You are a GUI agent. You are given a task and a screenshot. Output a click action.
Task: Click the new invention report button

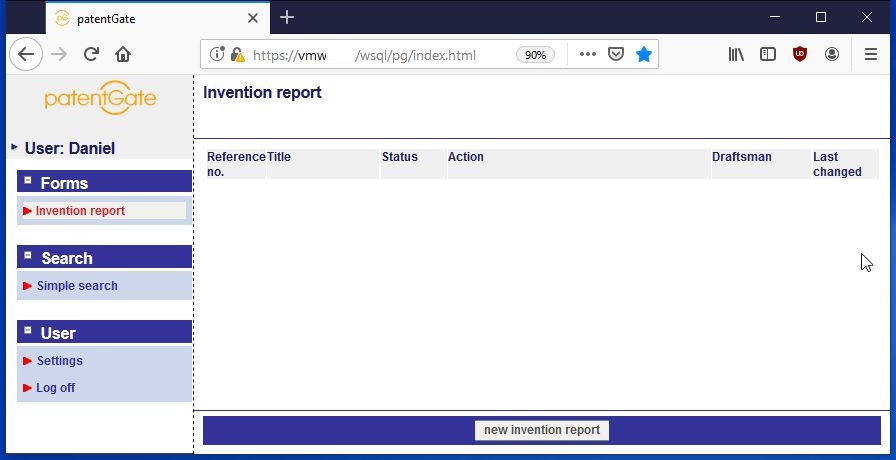click(x=542, y=430)
